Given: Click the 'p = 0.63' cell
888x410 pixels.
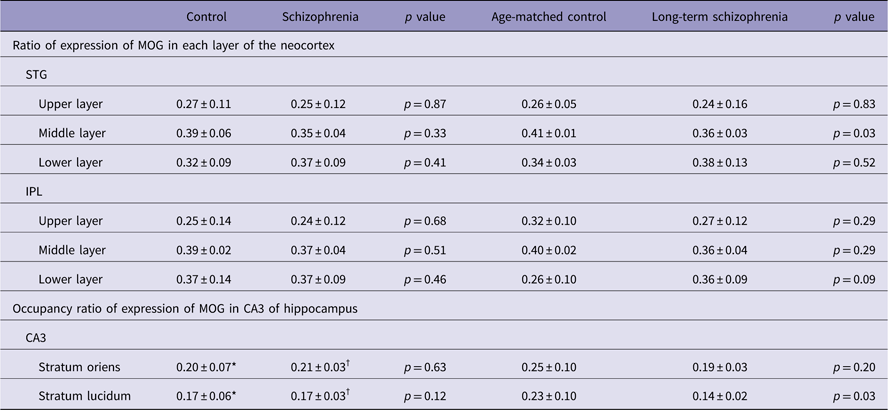Looking at the screenshot, I should coord(425,367).
